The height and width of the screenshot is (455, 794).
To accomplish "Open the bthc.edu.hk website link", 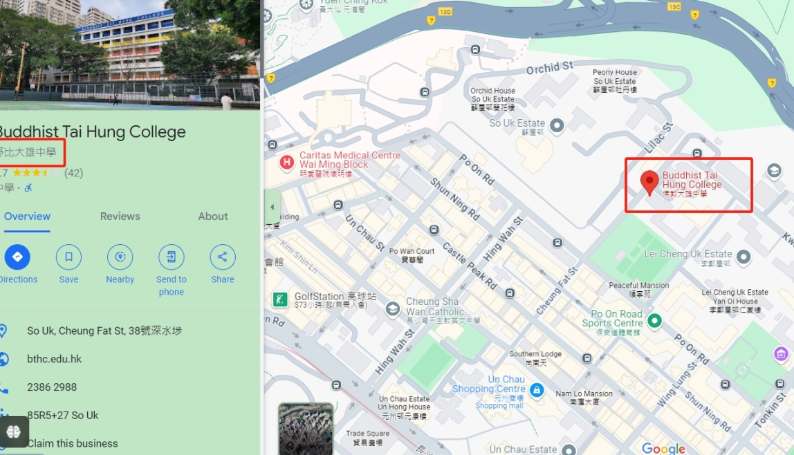I will [54, 359].
